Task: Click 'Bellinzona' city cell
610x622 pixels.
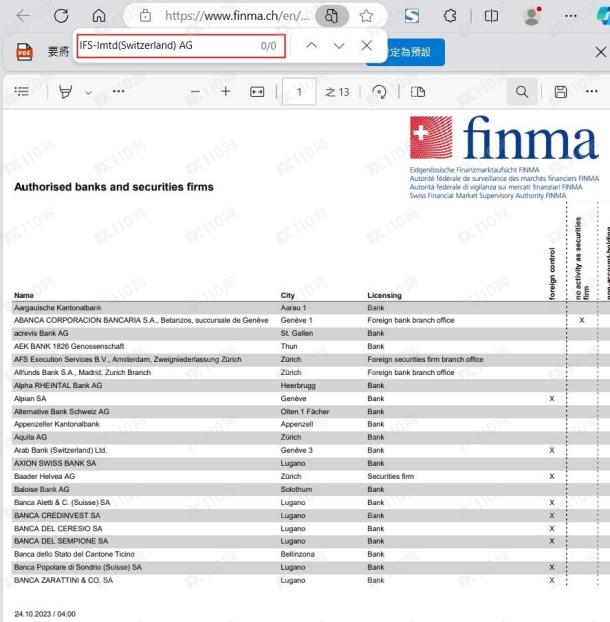Action: point(297,554)
